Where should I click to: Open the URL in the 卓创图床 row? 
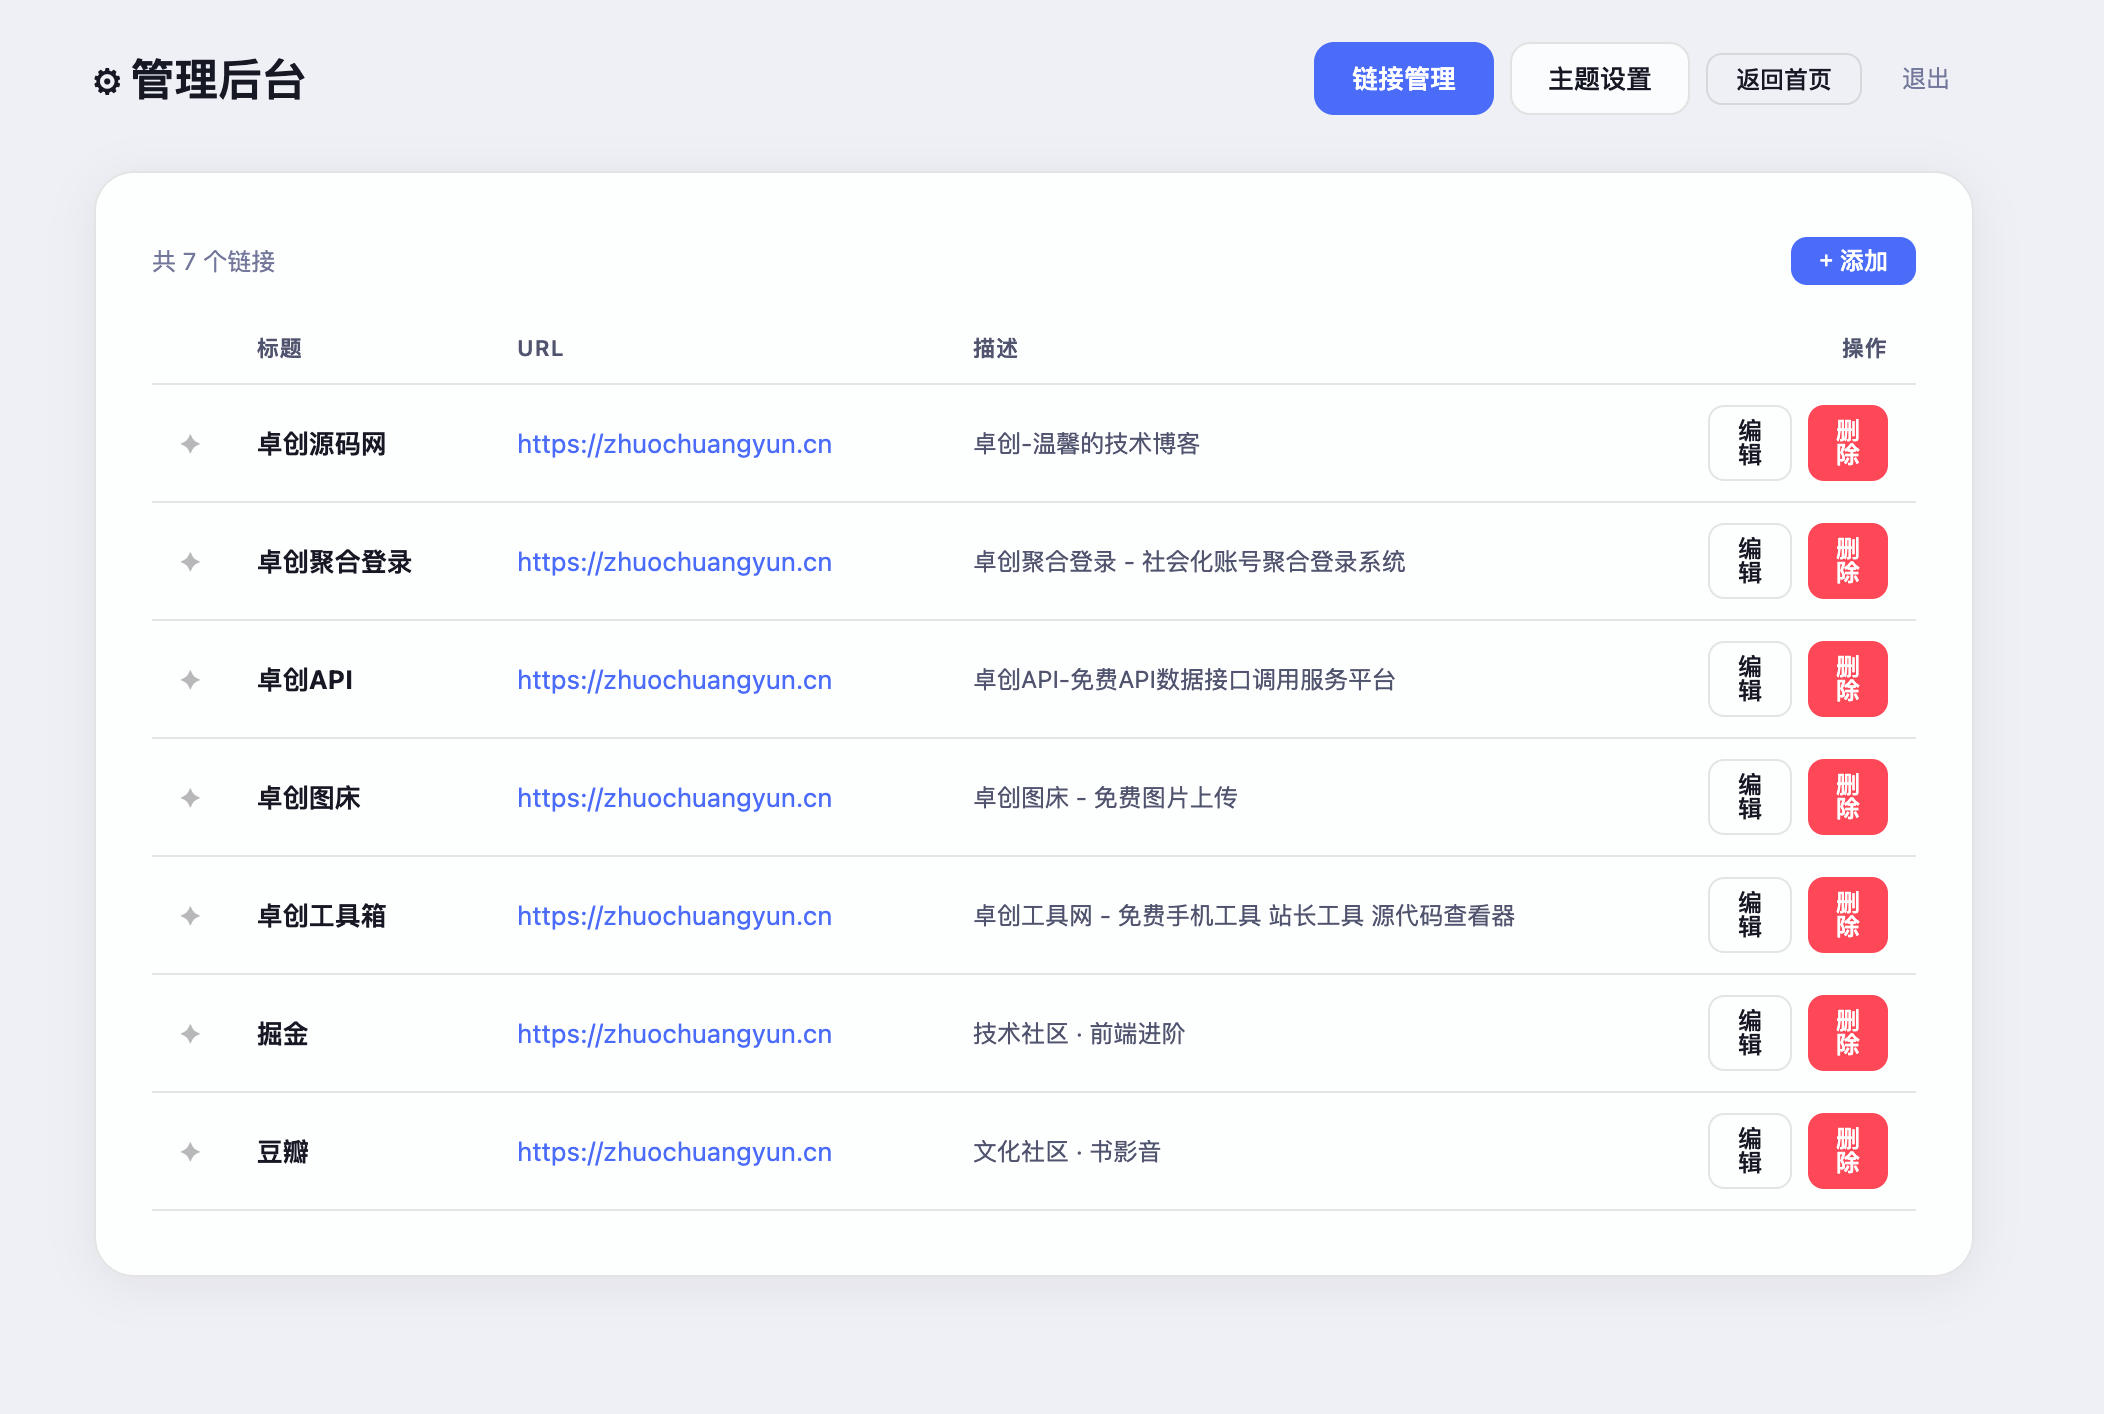tap(674, 798)
